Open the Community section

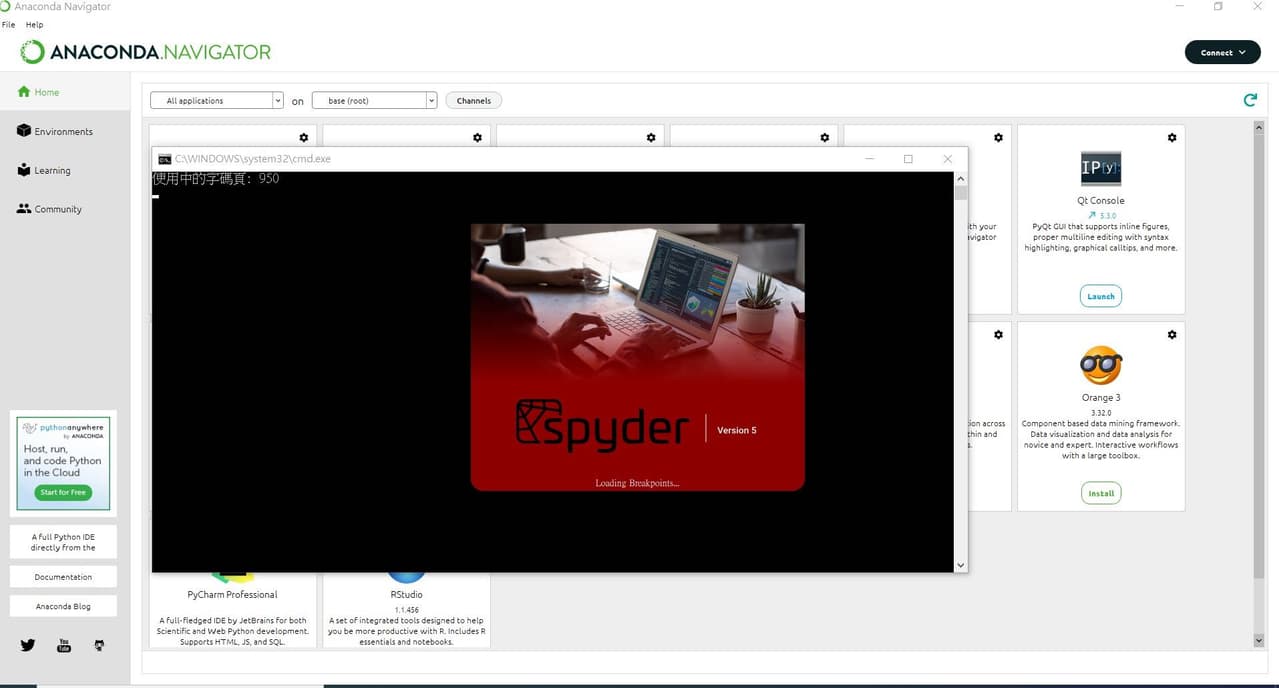point(65,209)
